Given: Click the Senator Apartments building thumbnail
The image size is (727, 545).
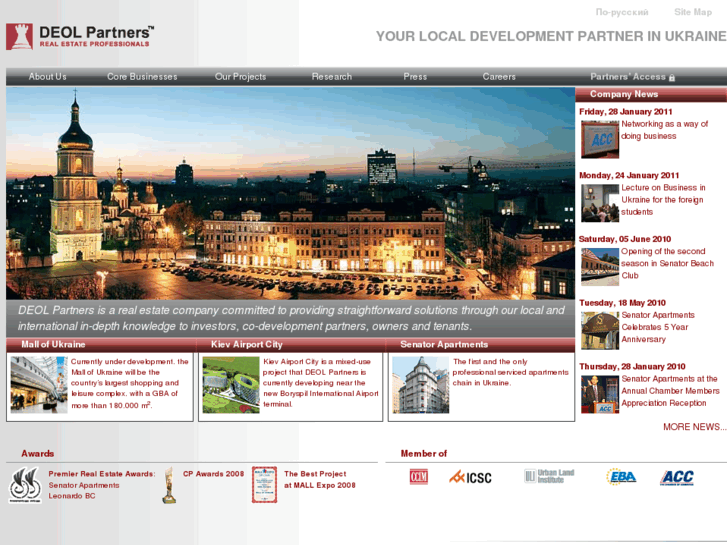Looking at the screenshot, I should (421, 385).
